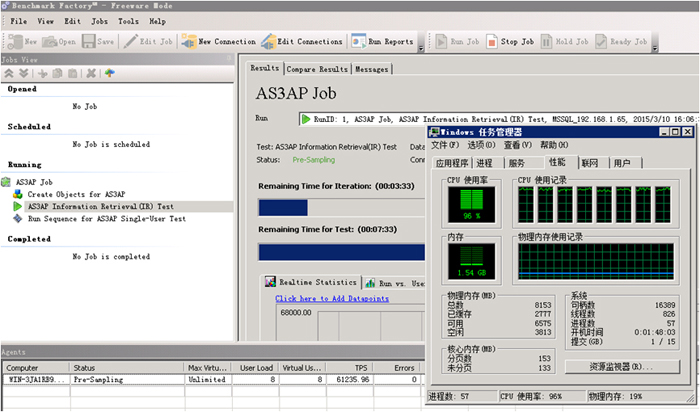Click the 资源监视器(R)... button
This screenshot has width=700, height=412.
622,367
